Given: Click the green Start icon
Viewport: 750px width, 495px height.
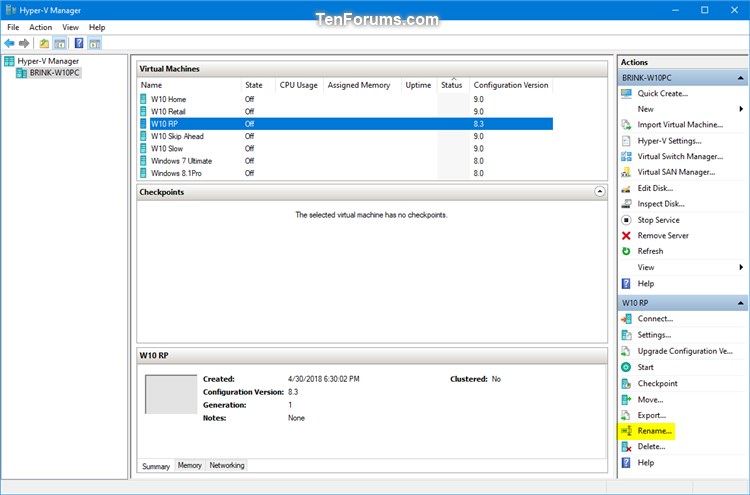Looking at the screenshot, I should 626,367.
